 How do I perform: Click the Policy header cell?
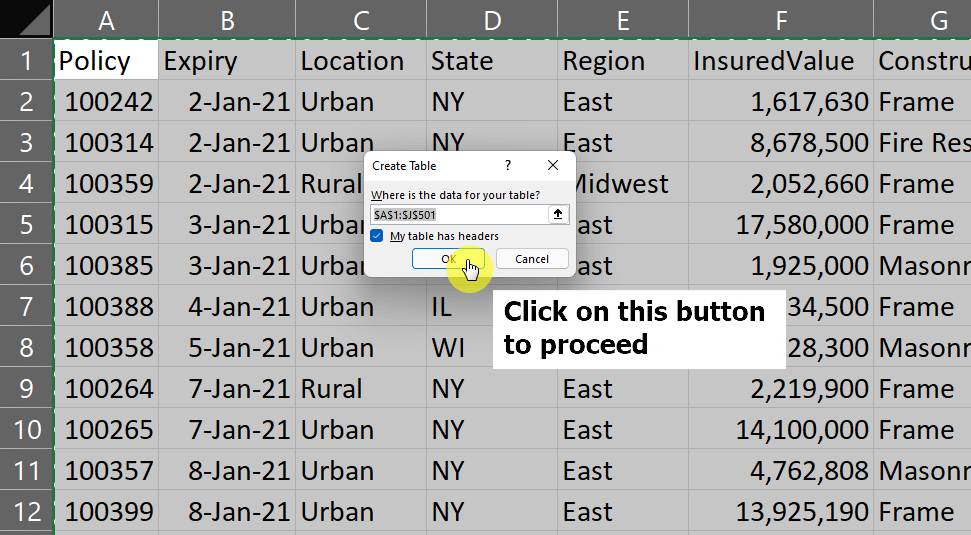106,60
